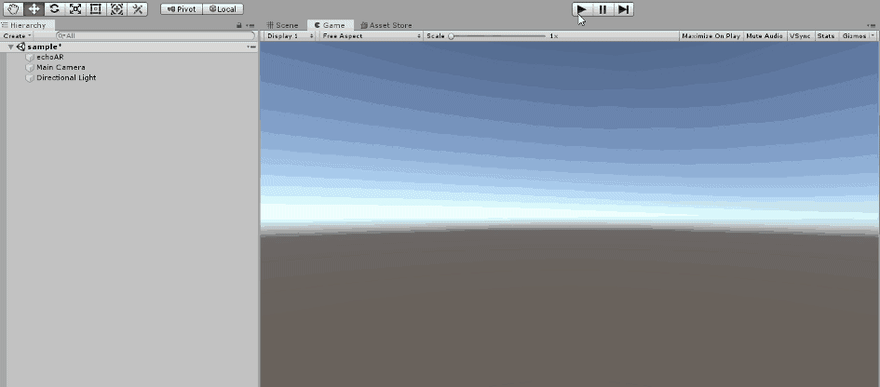Click the cube icon beside Main Camera

coord(30,67)
